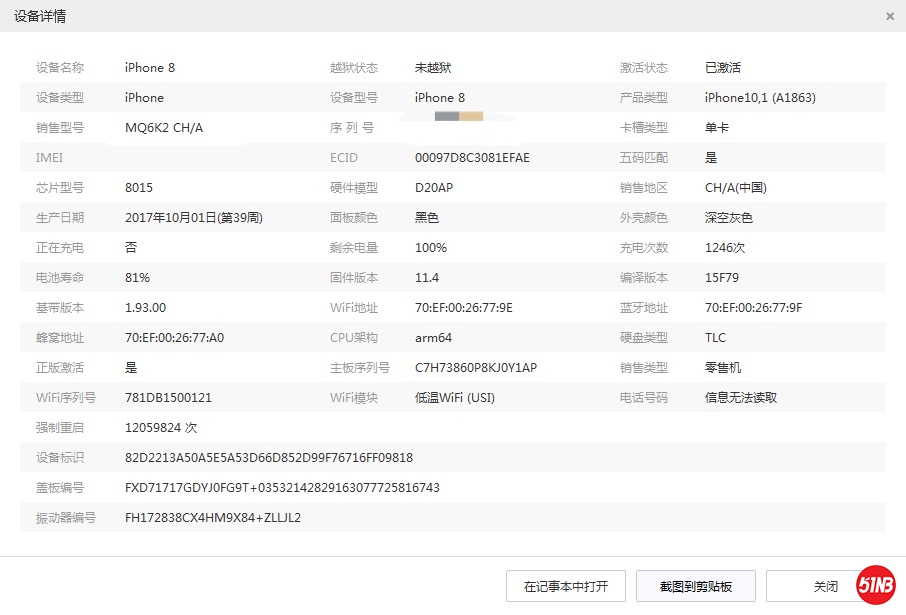The height and width of the screenshot is (615, 906).
Task: Click the 在记事本中打开 button
Action: click(x=566, y=586)
